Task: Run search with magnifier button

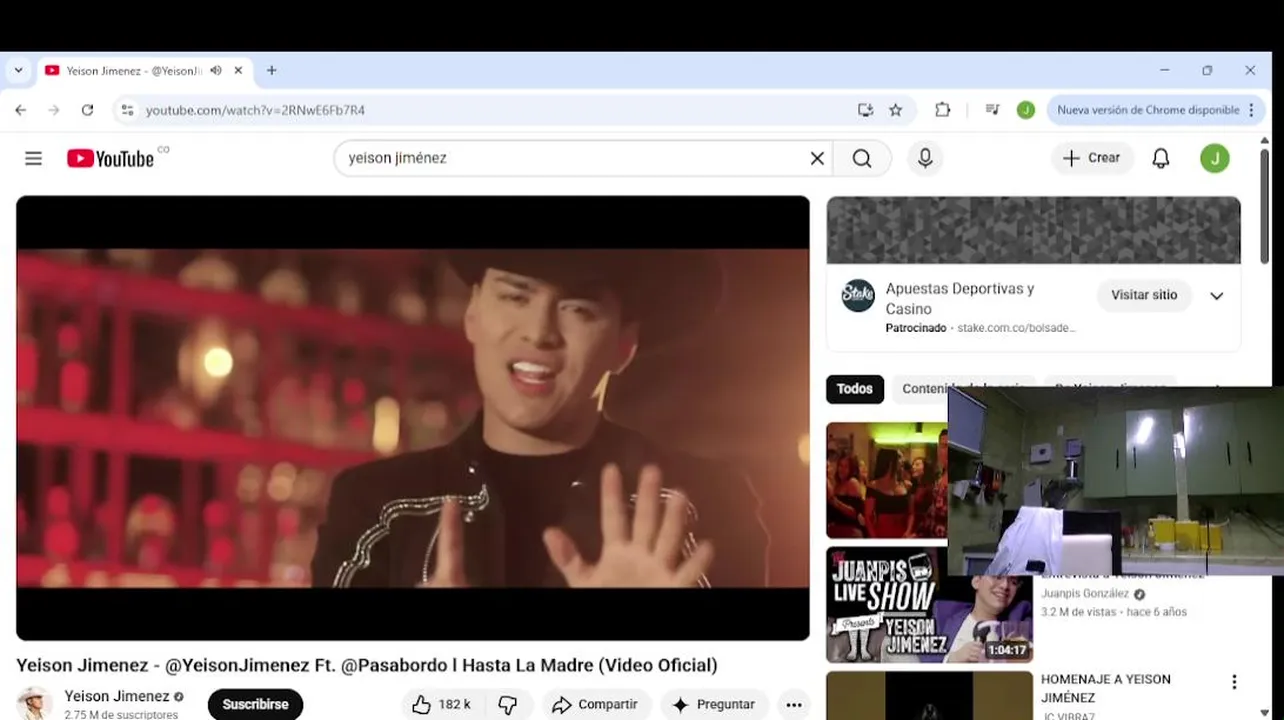Action: tap(862, 158)
